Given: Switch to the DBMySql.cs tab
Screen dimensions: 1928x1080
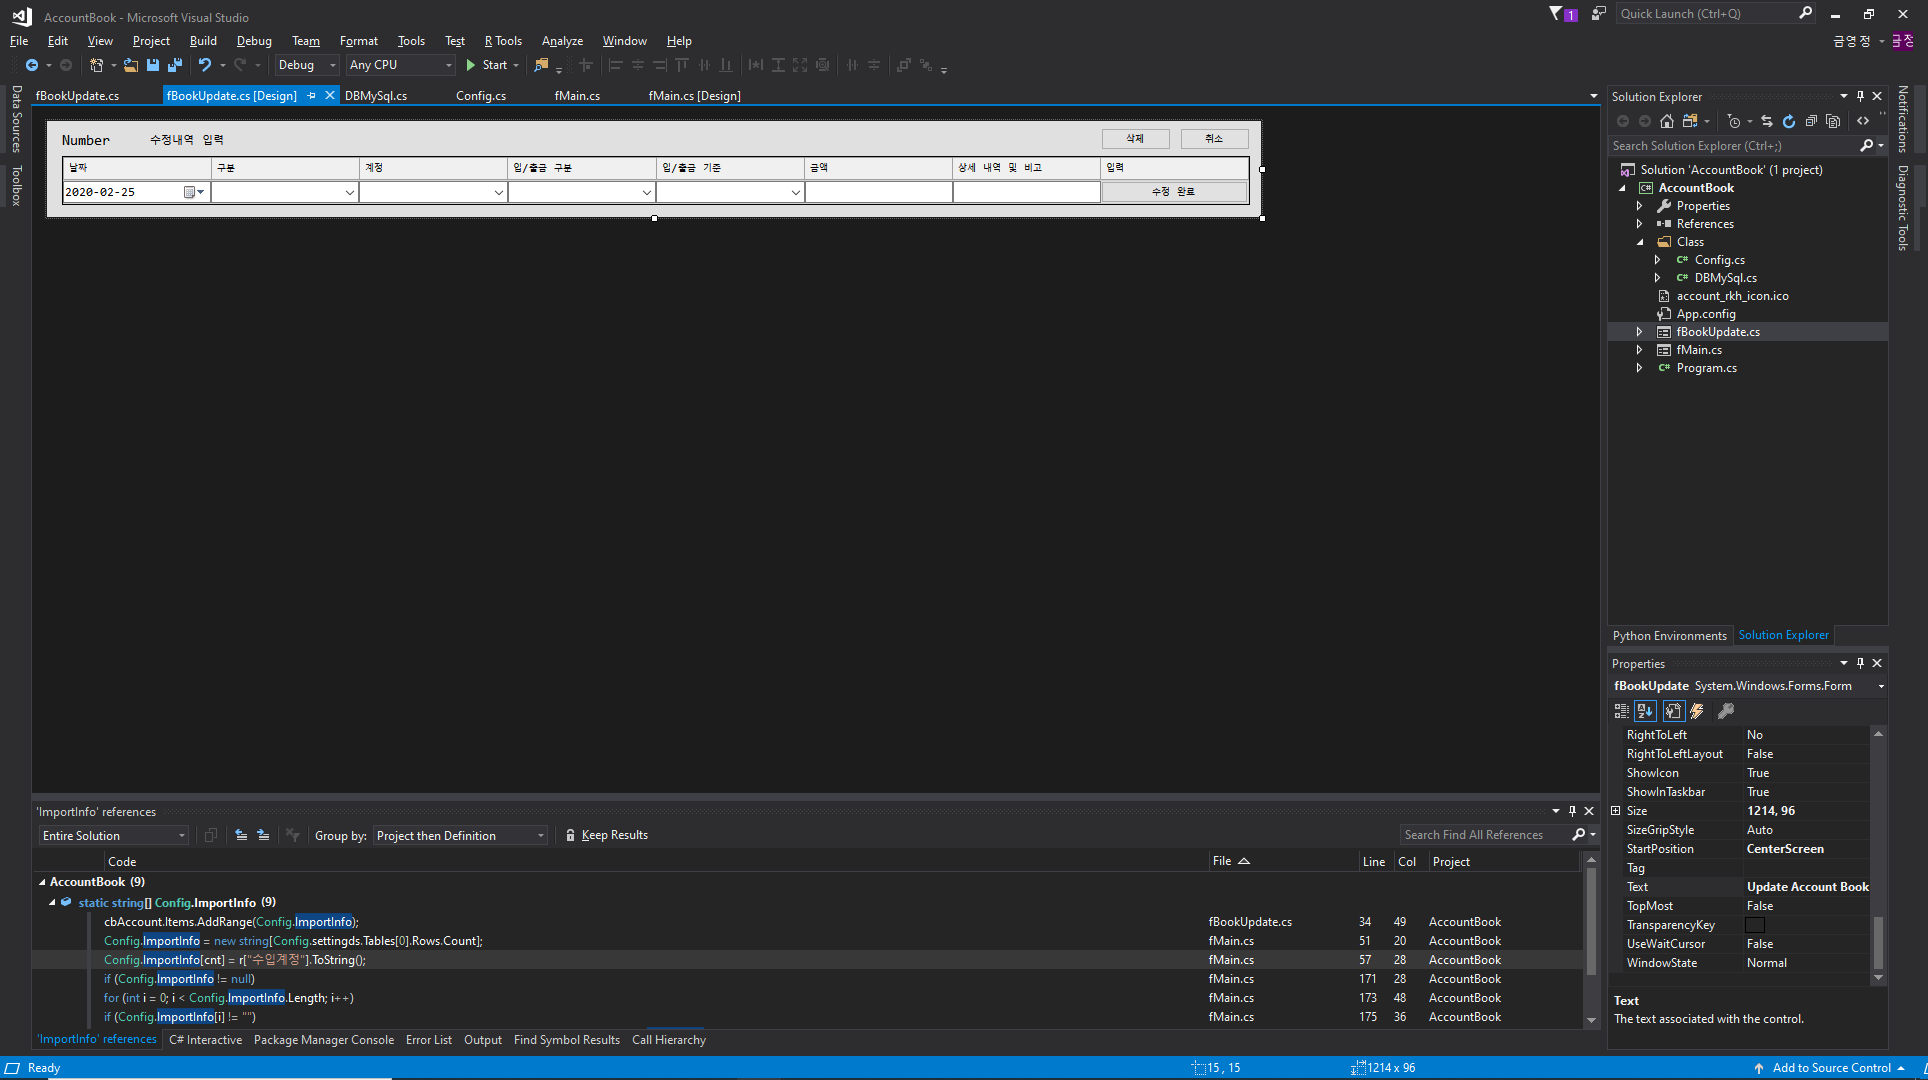Looking at the screenshot, I should 376,96.
